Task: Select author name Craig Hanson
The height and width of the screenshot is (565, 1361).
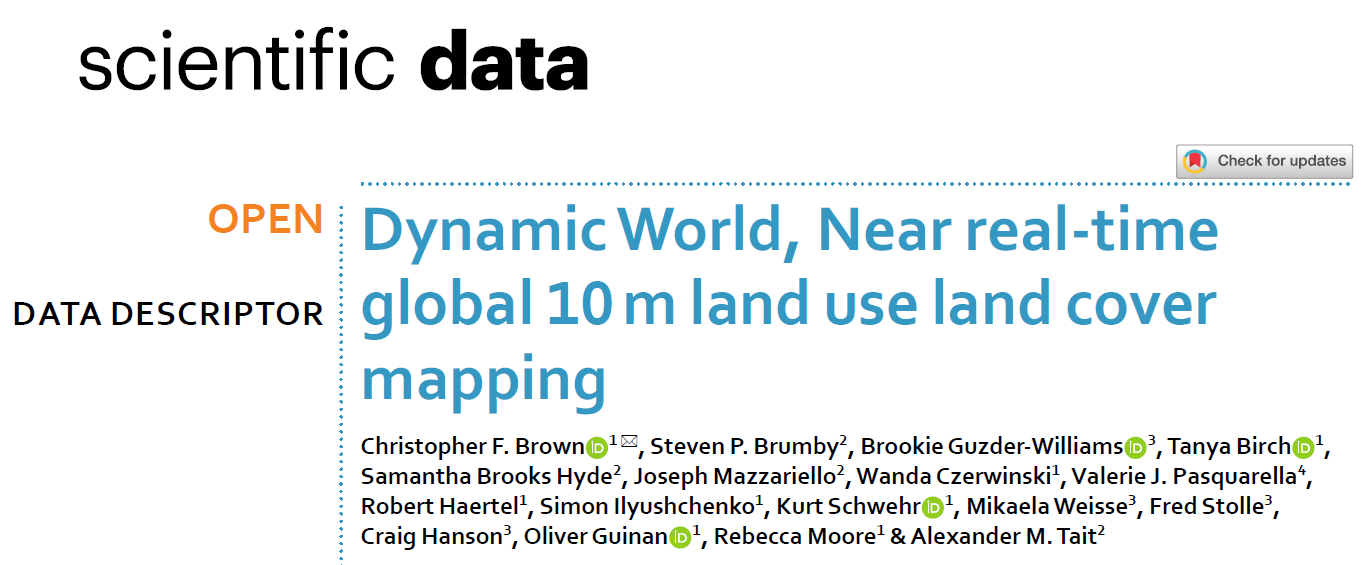Action: tap(431, 537)
